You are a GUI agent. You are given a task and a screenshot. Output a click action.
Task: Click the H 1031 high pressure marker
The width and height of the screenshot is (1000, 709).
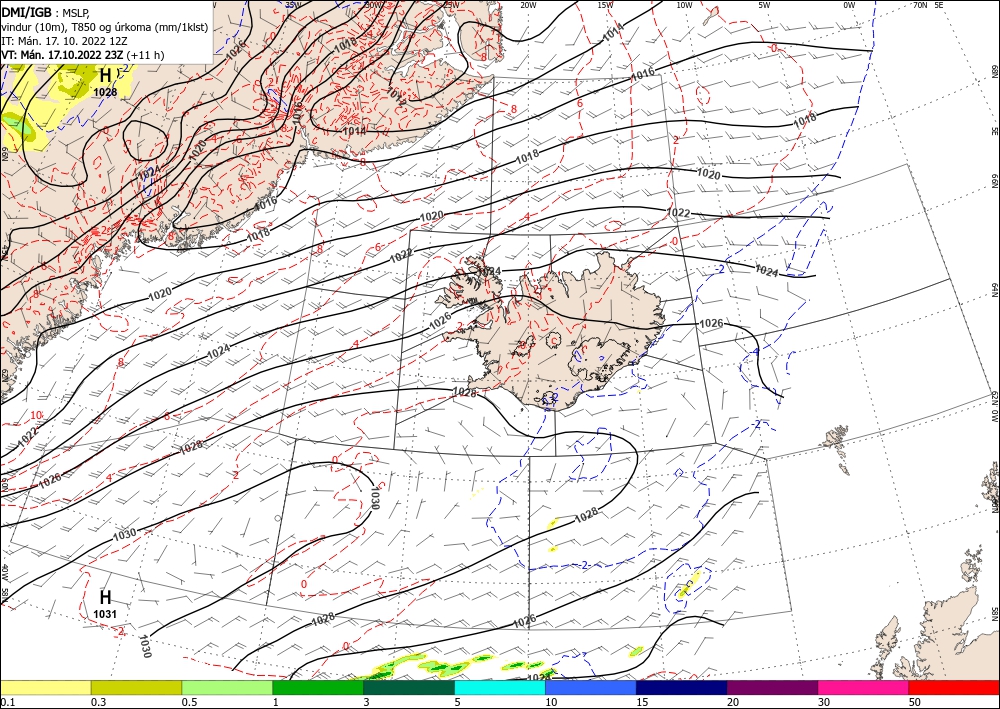point(105,604)
